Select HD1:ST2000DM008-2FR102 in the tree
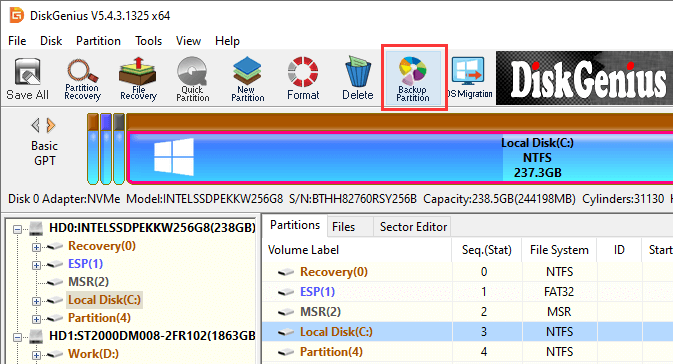This screenshot has width=673, height=364. pyautogui.click(x=152, y=336)
